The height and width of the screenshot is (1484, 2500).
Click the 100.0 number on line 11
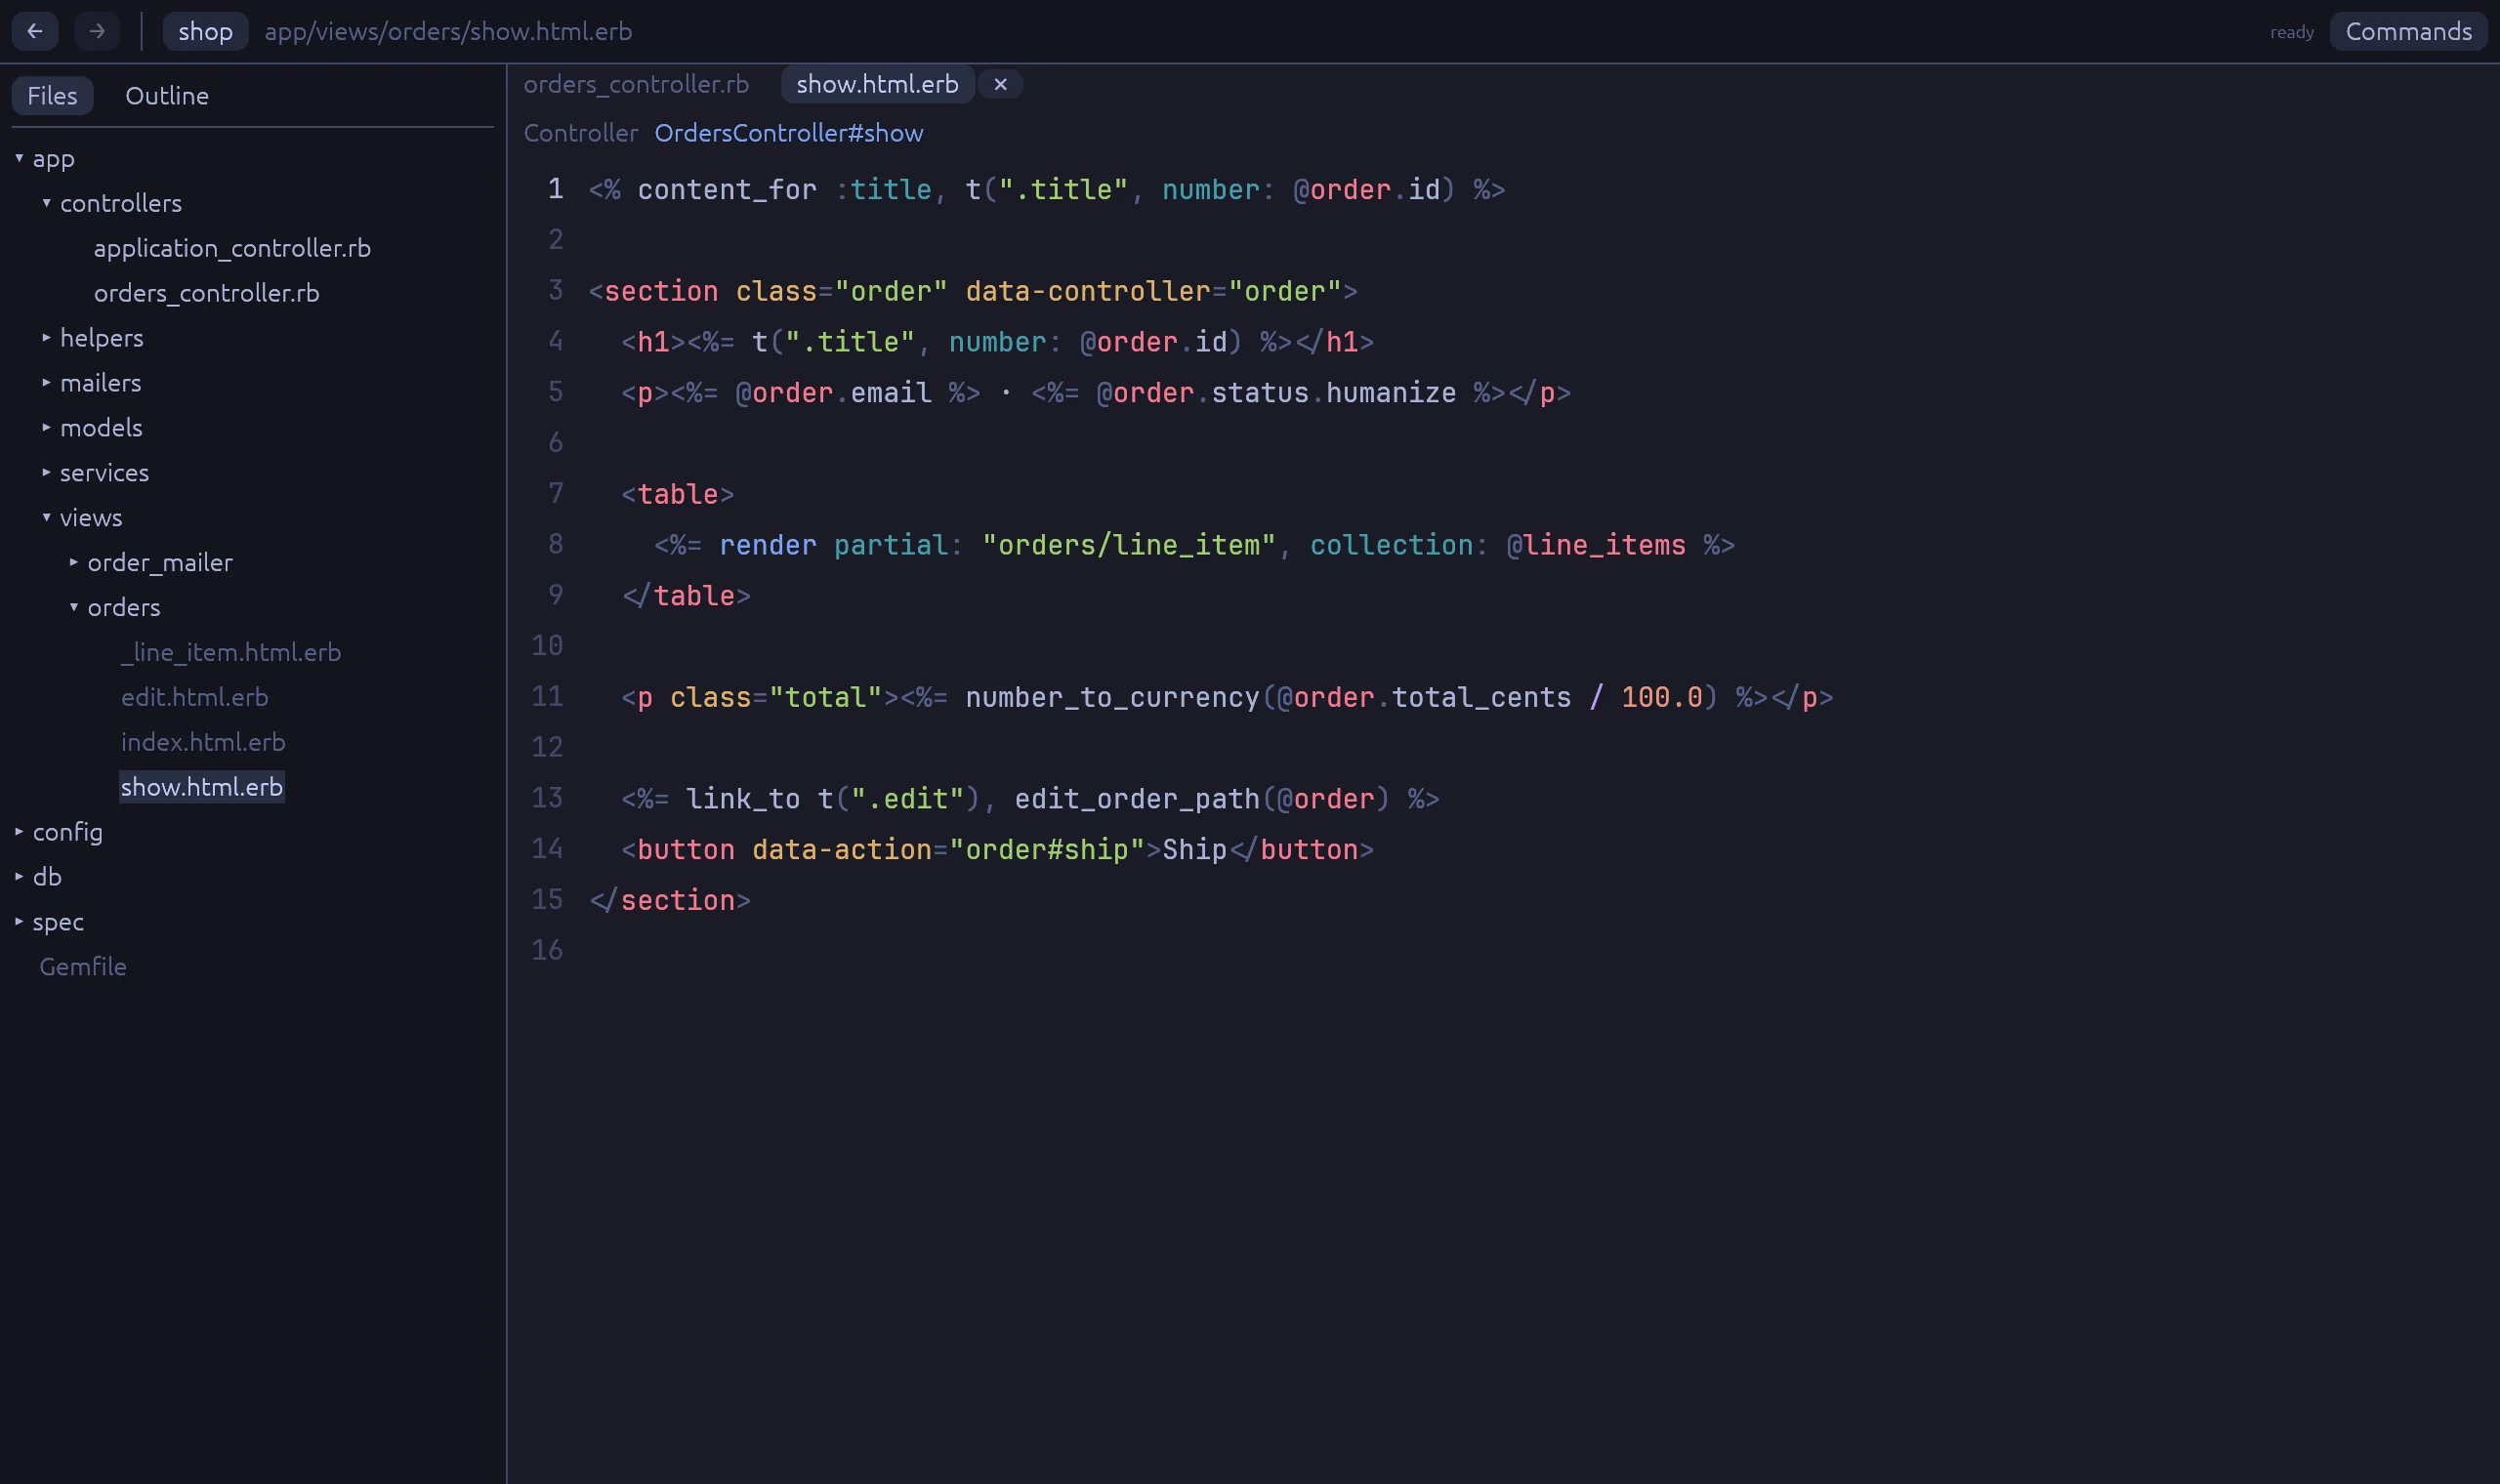tap(1661, 697)
